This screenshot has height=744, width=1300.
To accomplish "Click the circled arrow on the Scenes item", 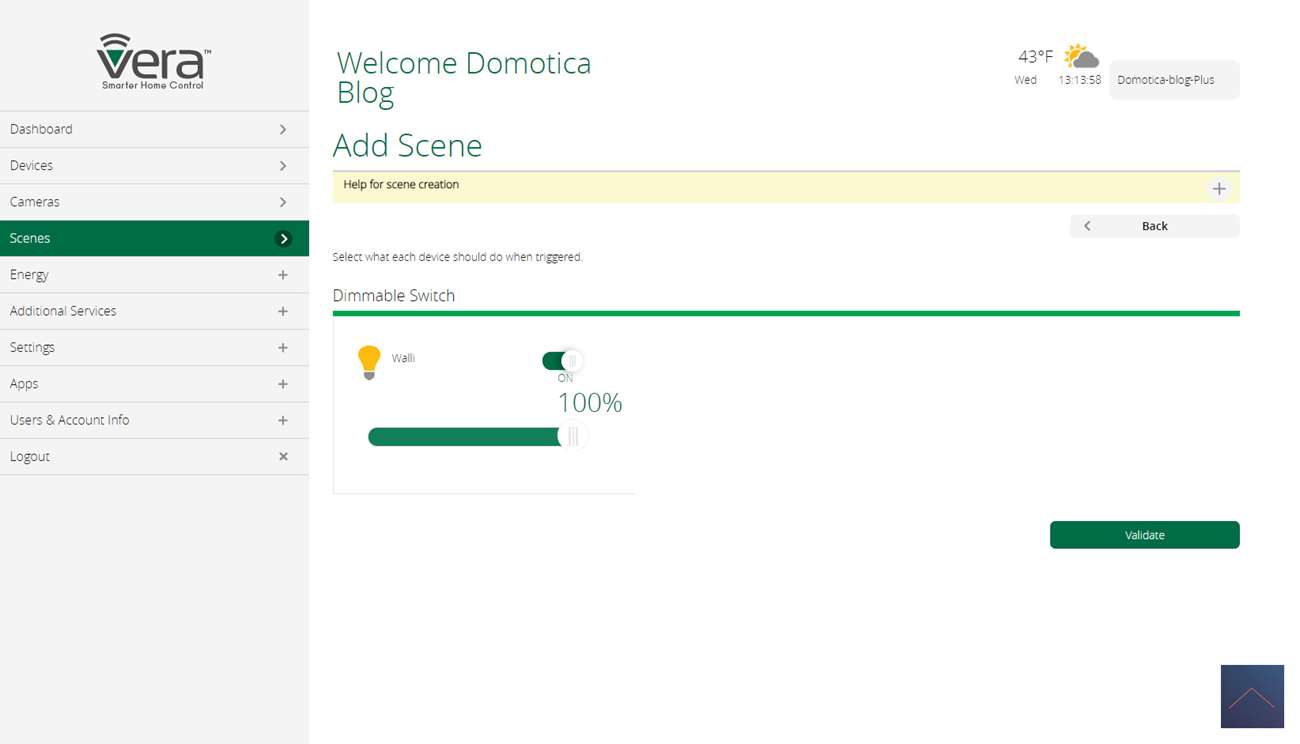I will tap(284, 239).
